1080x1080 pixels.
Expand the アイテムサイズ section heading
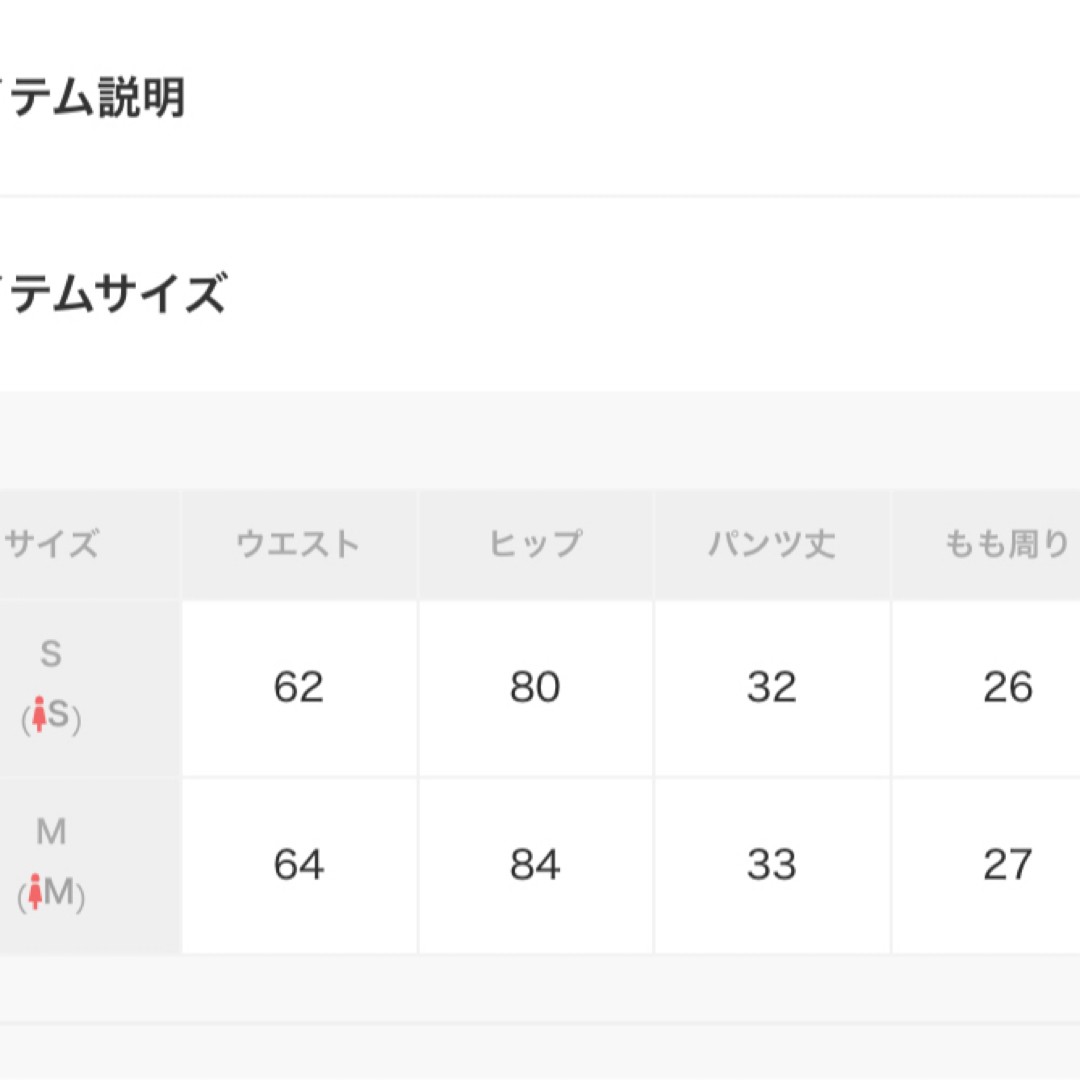point(113,293)
